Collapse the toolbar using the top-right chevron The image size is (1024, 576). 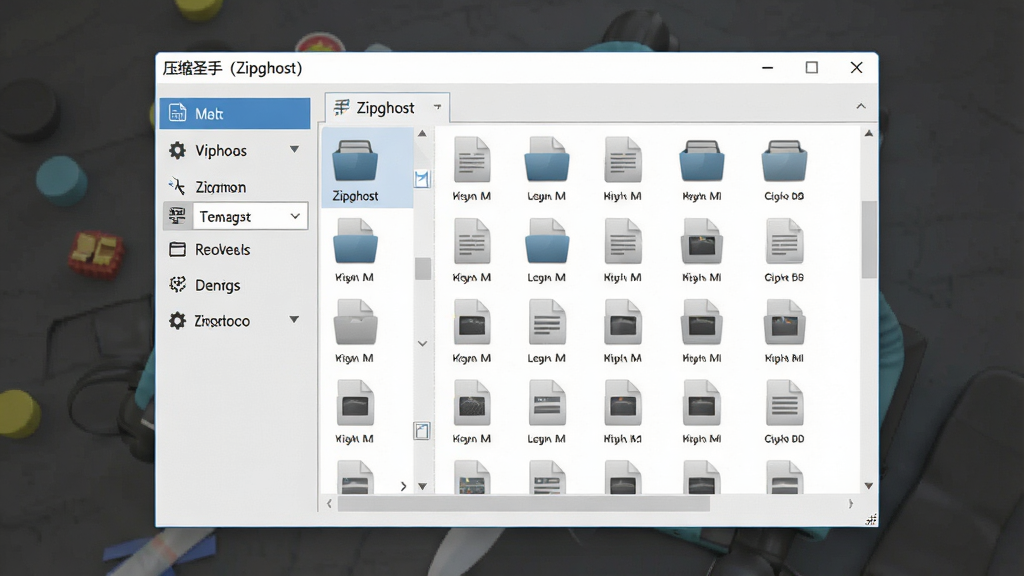tap(861, 106)
